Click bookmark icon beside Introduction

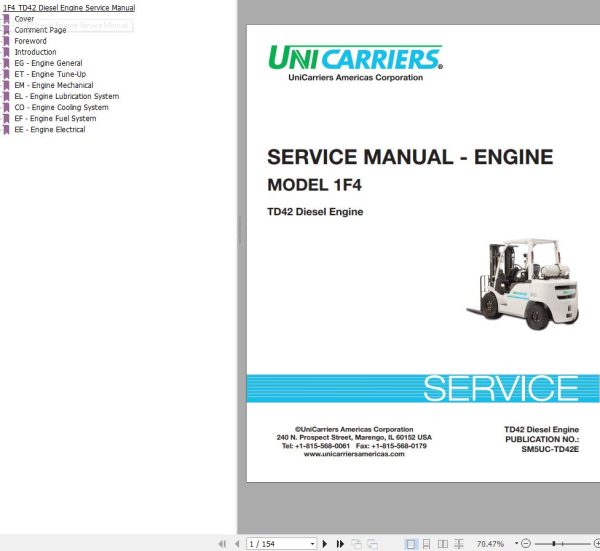click(x=6, y=52)
